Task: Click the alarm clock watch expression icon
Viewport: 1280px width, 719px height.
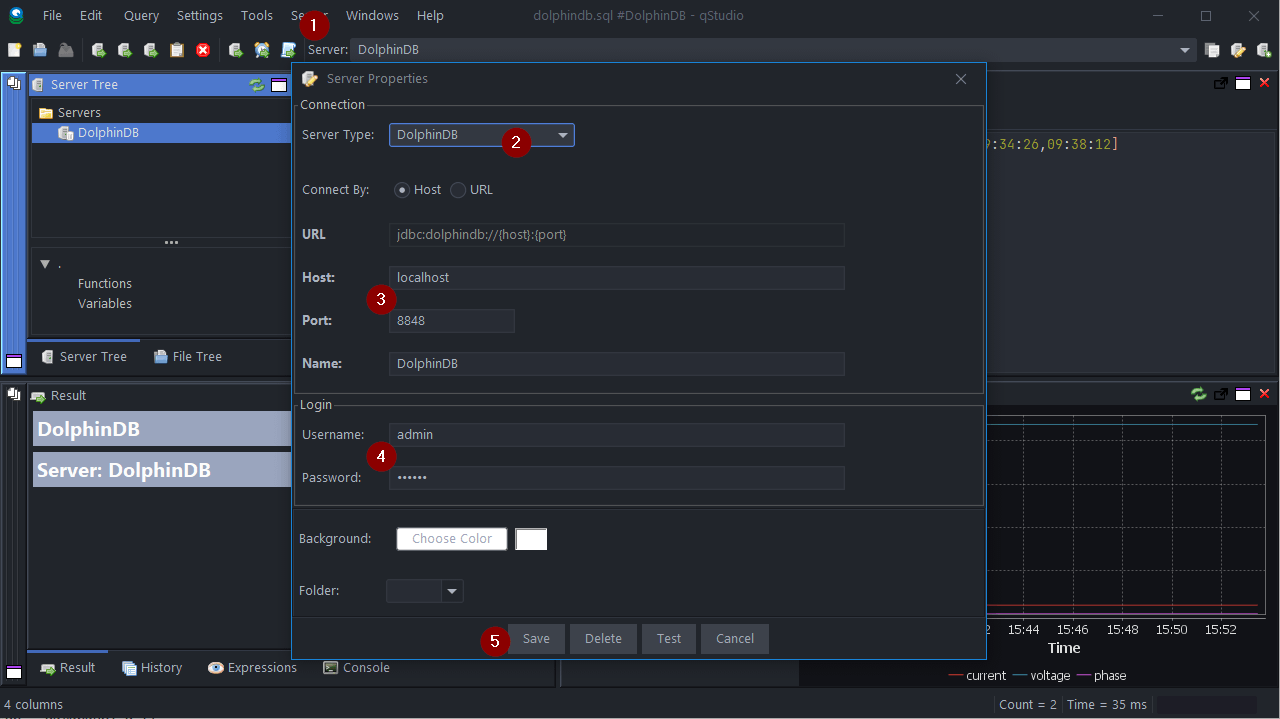Action: [262, 50]
